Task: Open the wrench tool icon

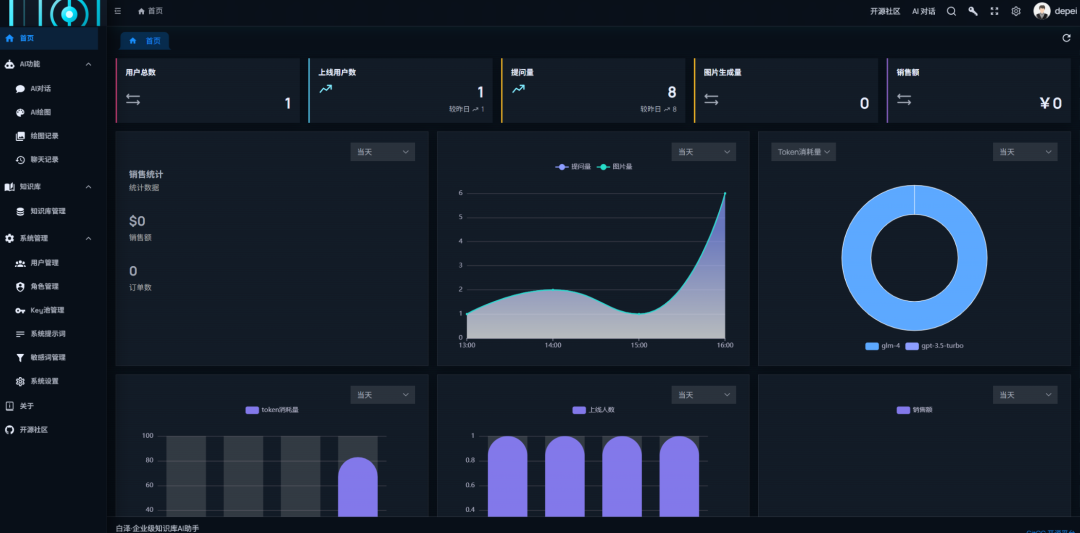Action: point(973,11)
